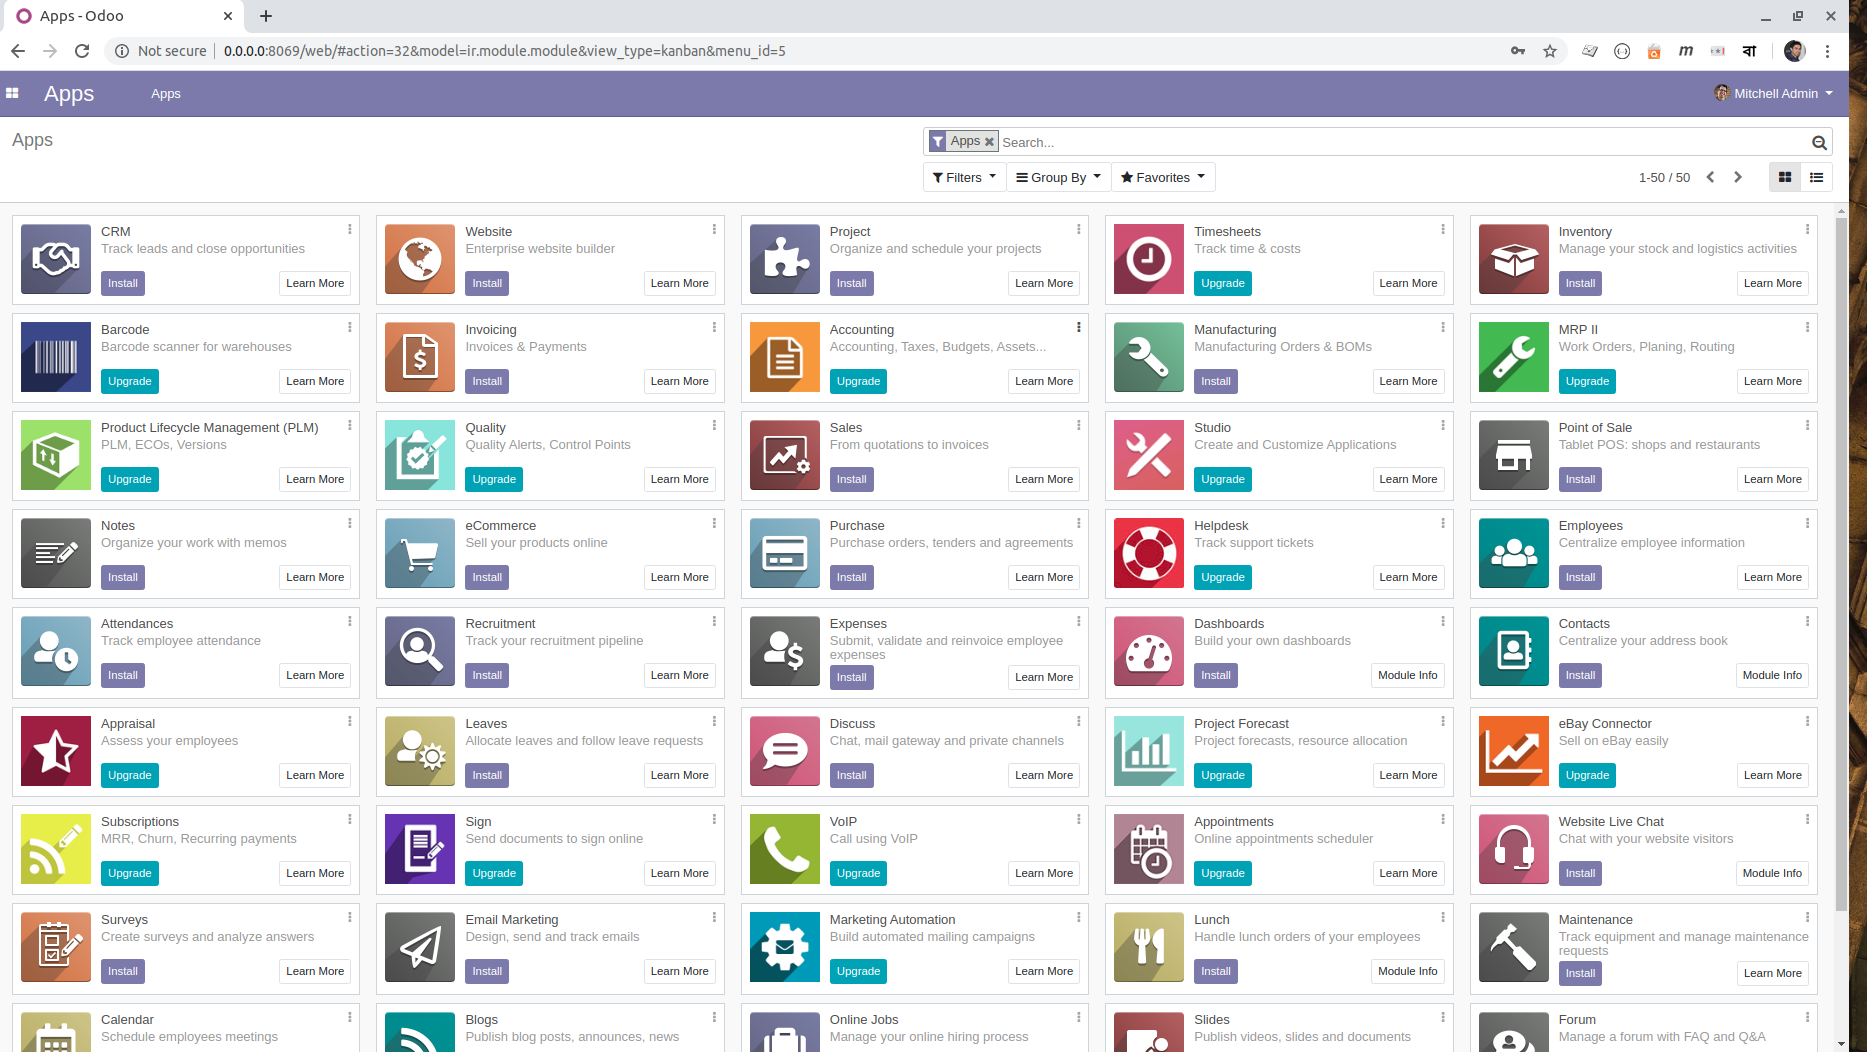
Task: Upgrade the Marketing Automation app
Action: click(x=859, y=971)
